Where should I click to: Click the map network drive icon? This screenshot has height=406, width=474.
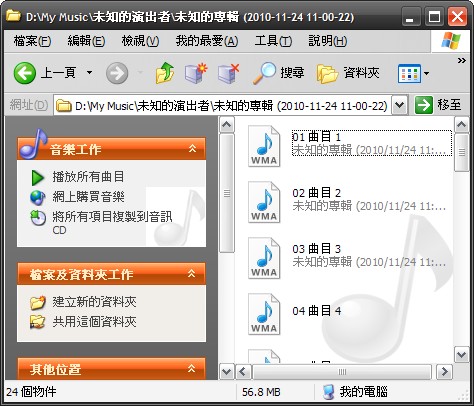(x=196, y=73)
